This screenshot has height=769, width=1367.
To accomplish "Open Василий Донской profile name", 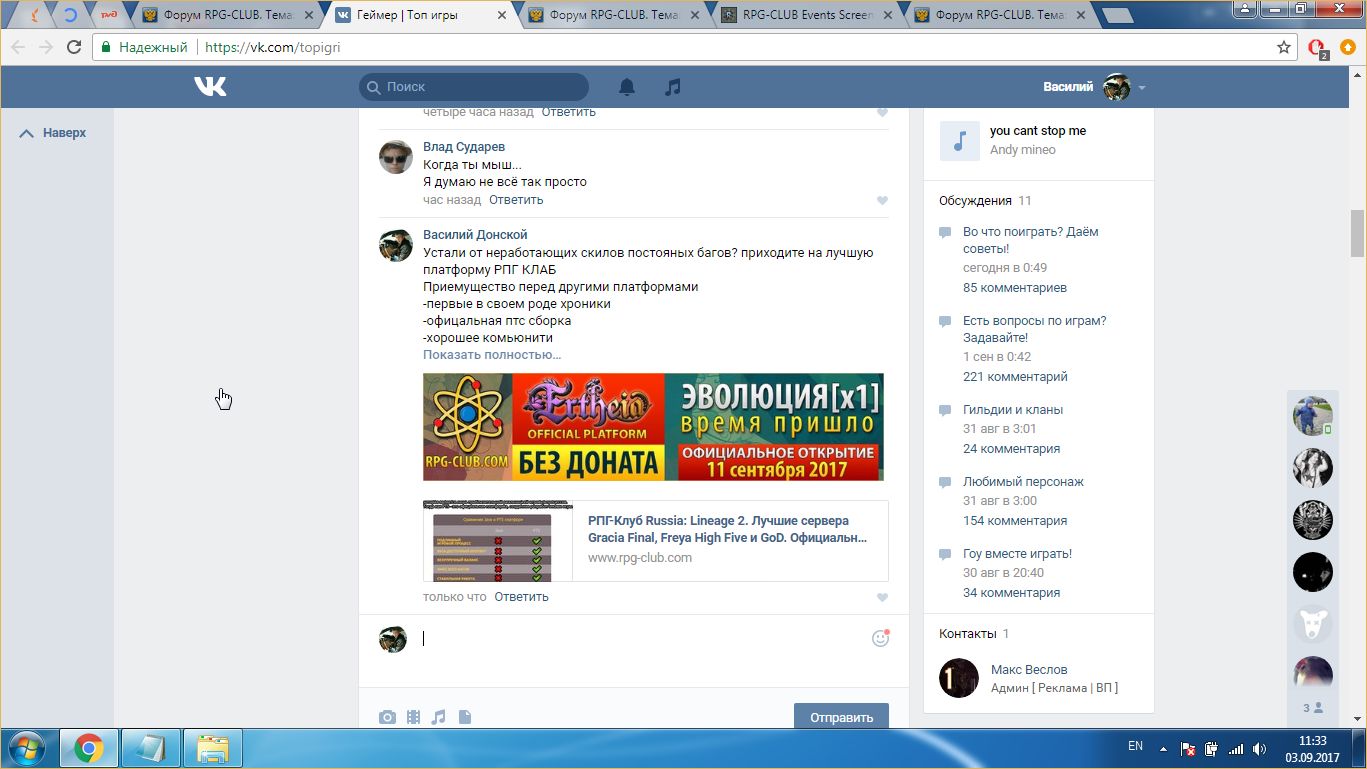I will click(x=475, y=235).
